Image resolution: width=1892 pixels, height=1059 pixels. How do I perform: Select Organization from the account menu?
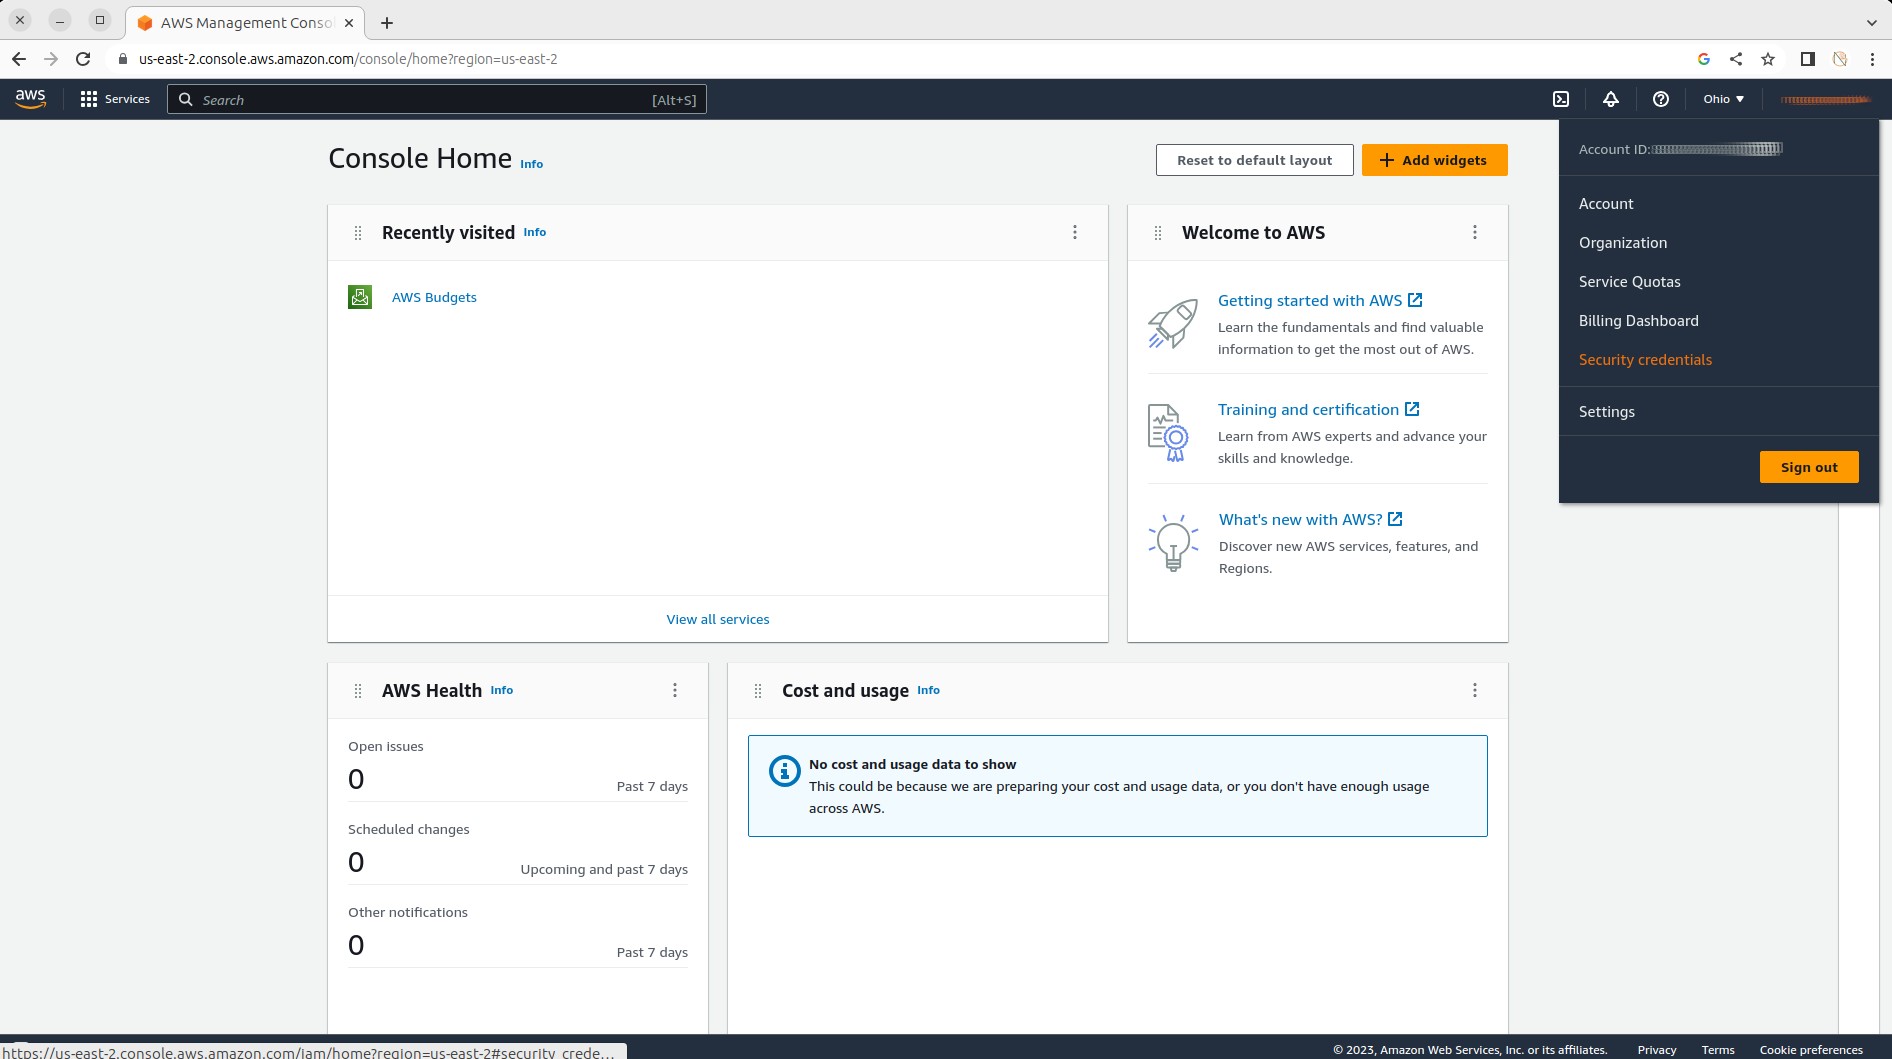tap(1623, 243)
